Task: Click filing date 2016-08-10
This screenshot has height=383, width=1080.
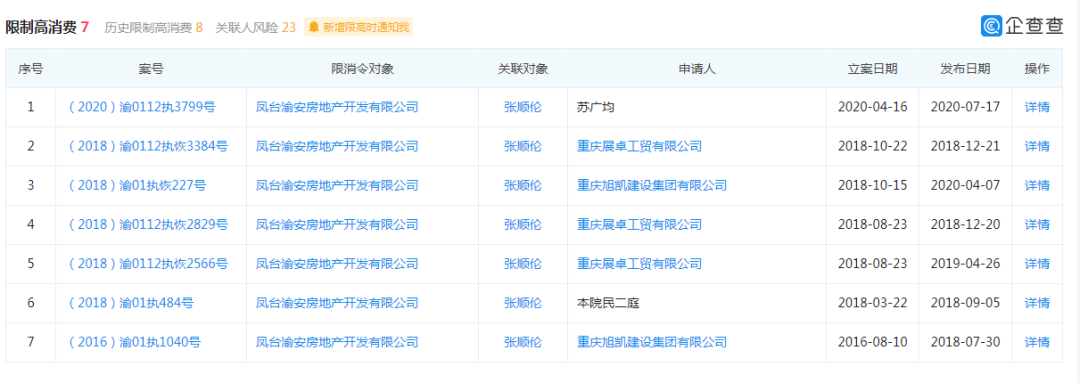Action: 873,342
